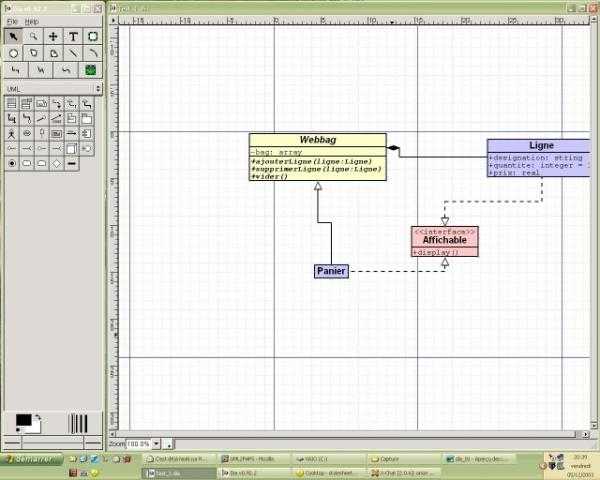Select the Text tool
The height and width of the screenshot is (480, 600).
[73, 37]
